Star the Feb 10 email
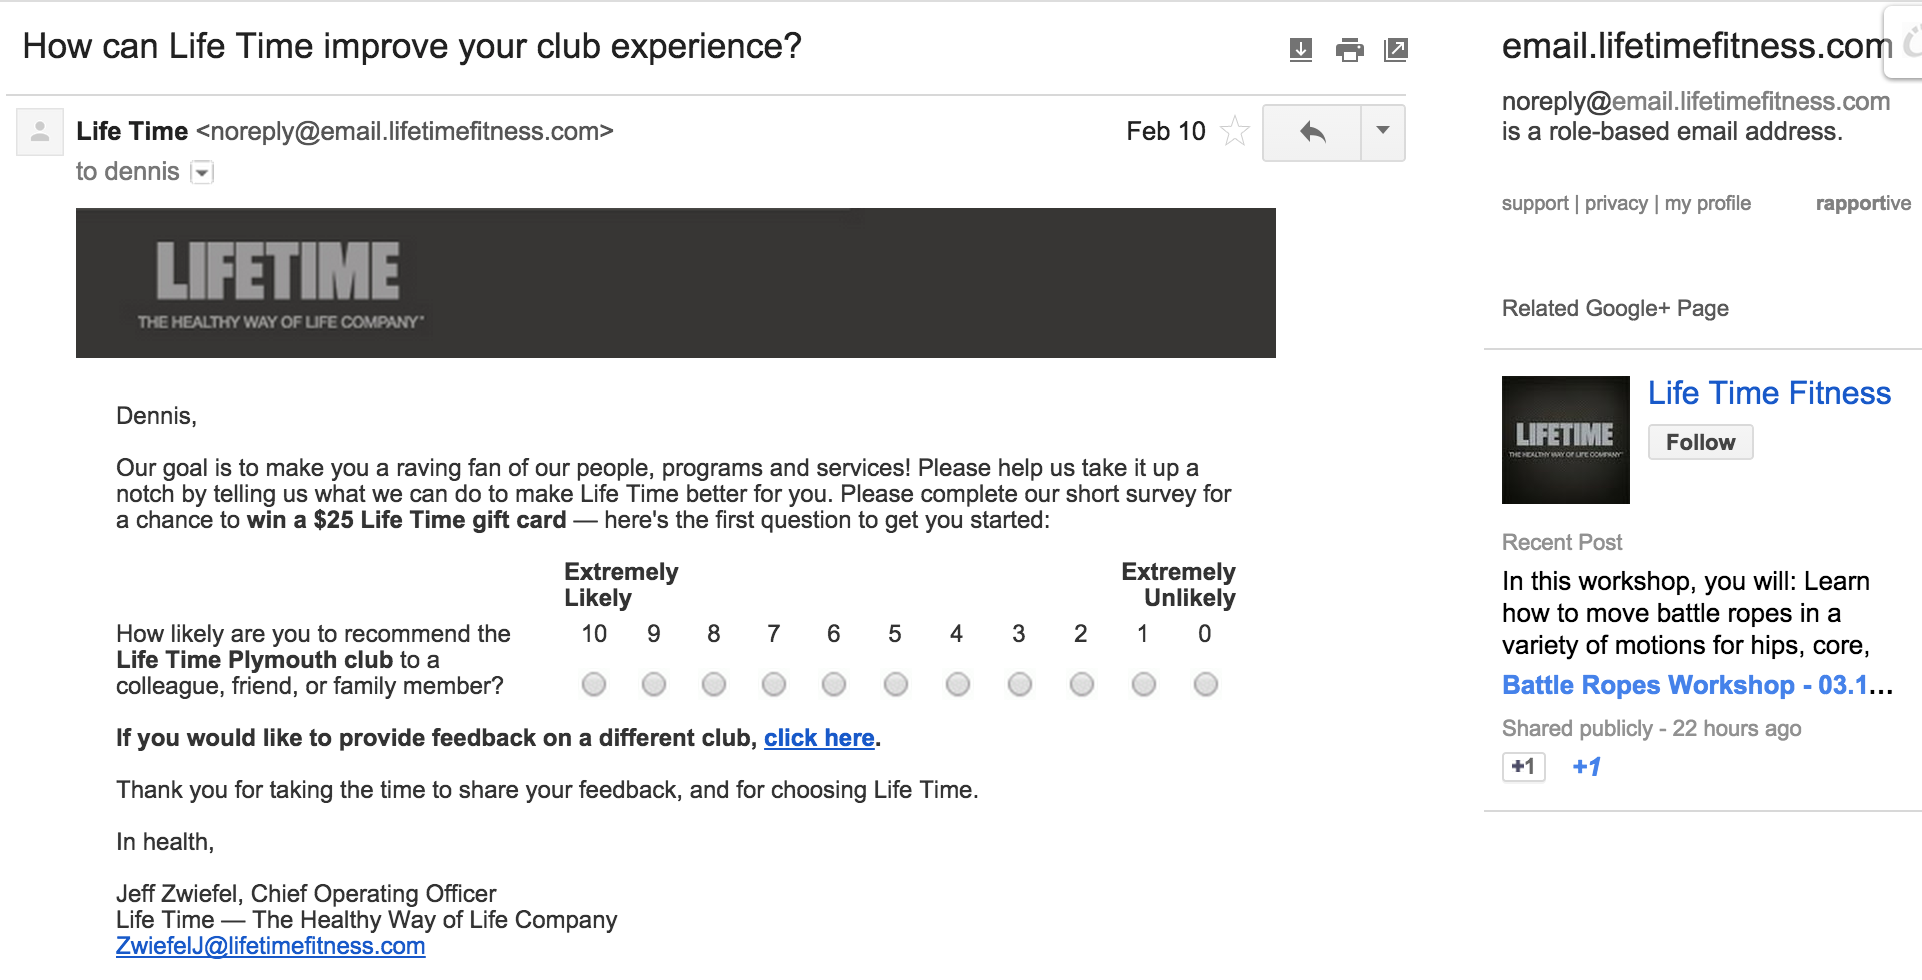1922x980 pixels. click(1235, 131)
